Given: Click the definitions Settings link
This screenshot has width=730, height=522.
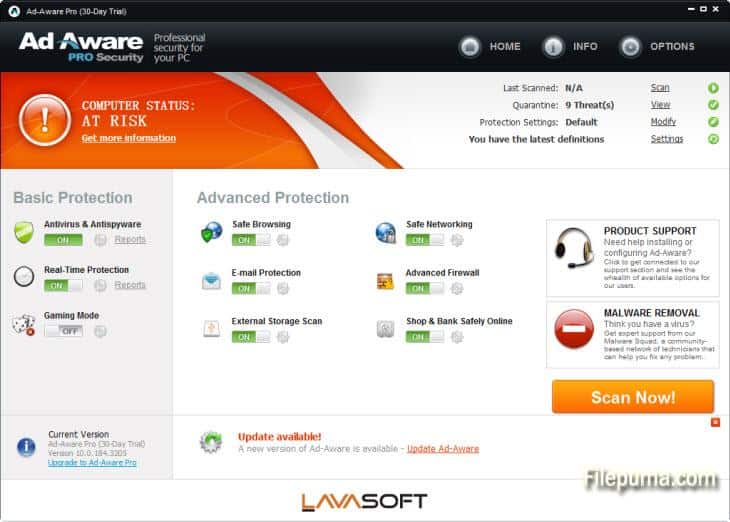Looking at the screenshot, I should point(667,139).
